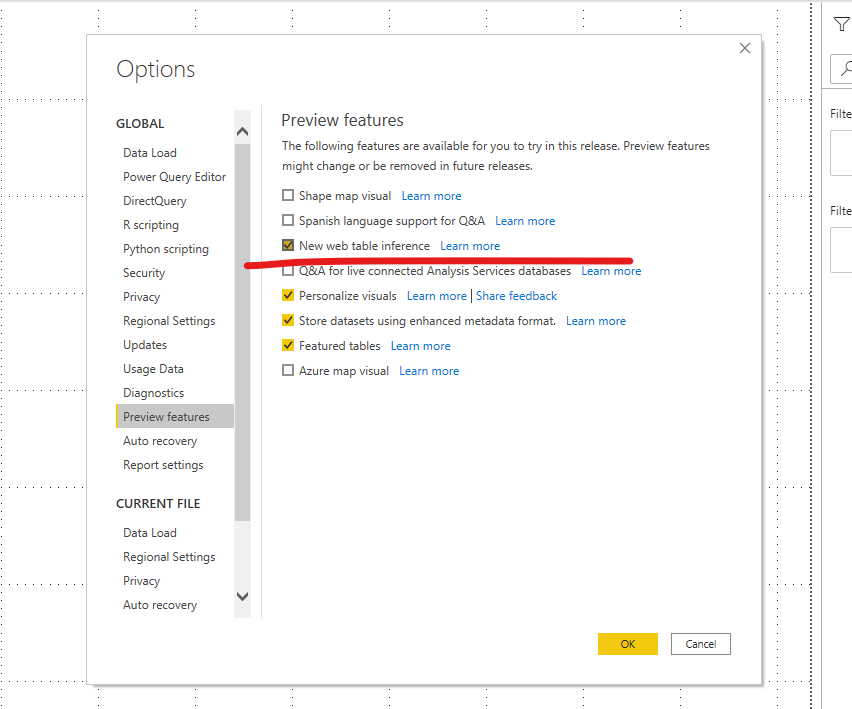The height and width of the screenshot is (709, 852).
Task: Click the search box in the Filters pane
Action: (842, 68)
